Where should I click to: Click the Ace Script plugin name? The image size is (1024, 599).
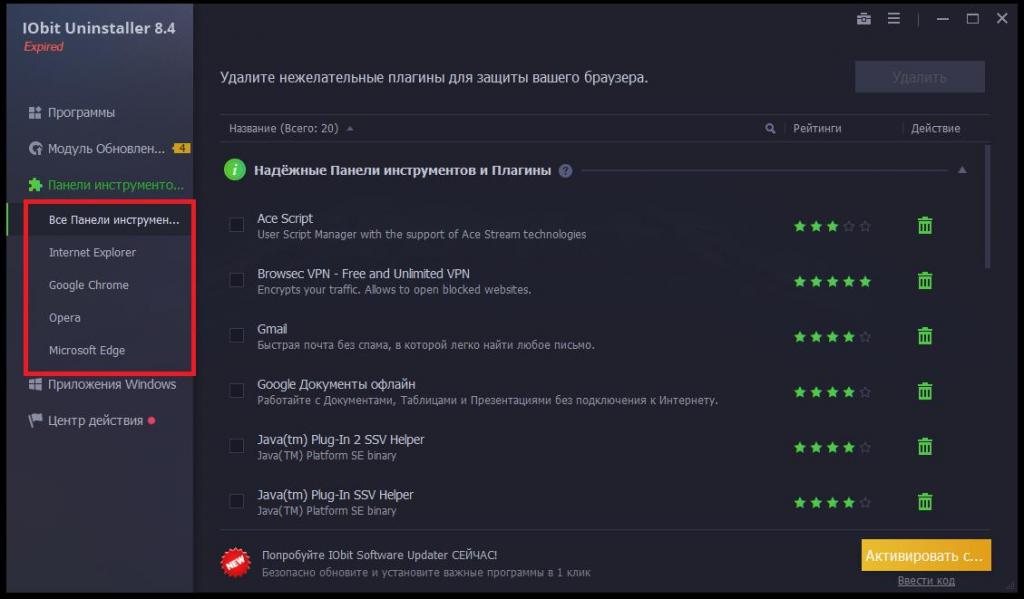[x=285, y=218]
